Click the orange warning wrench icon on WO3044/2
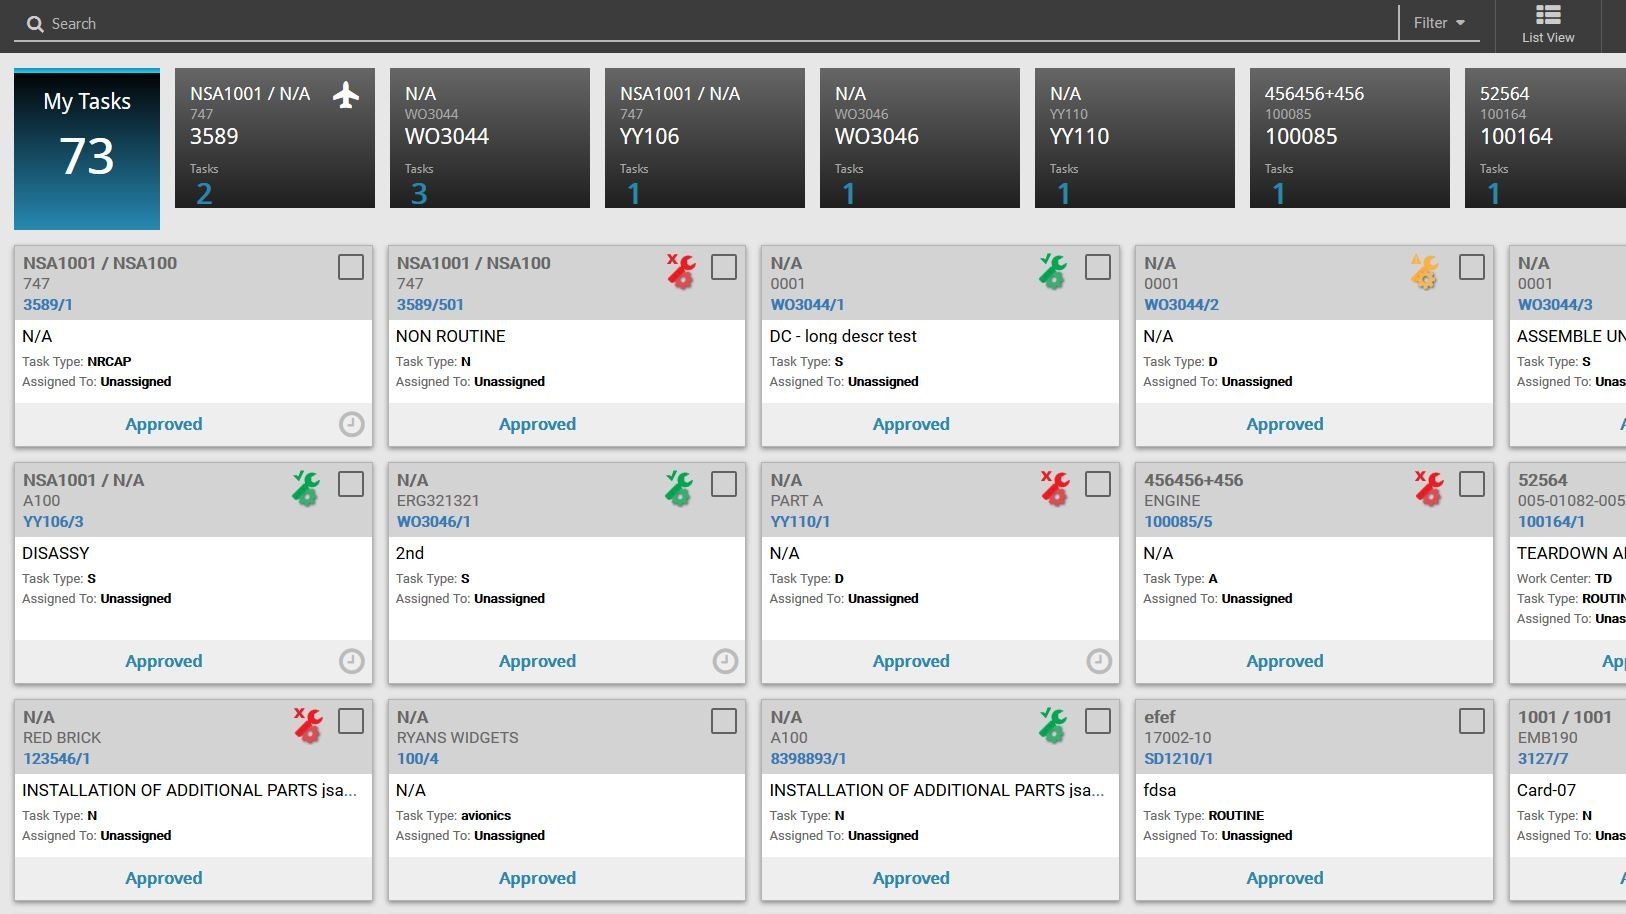The image size is (1626, 914). (x=1425, y=271)
